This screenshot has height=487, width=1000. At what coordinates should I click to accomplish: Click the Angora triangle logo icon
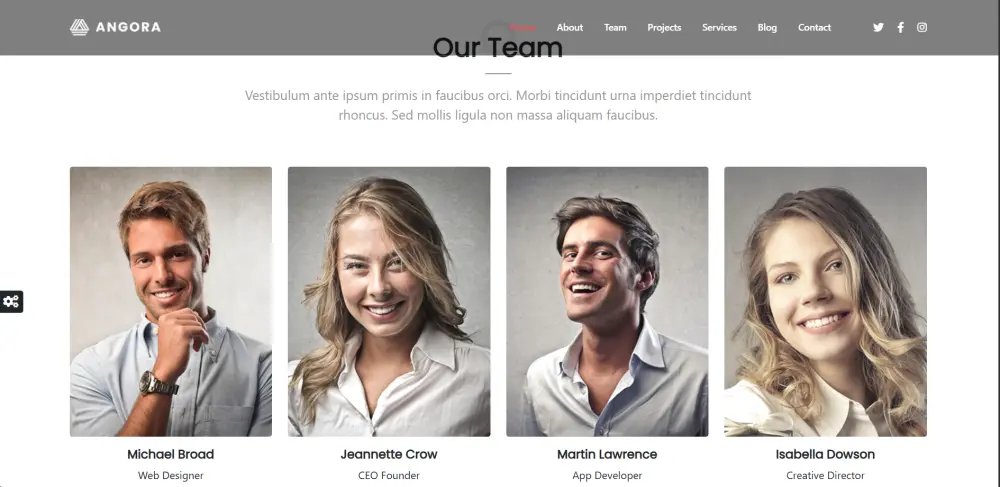(79, 27)
